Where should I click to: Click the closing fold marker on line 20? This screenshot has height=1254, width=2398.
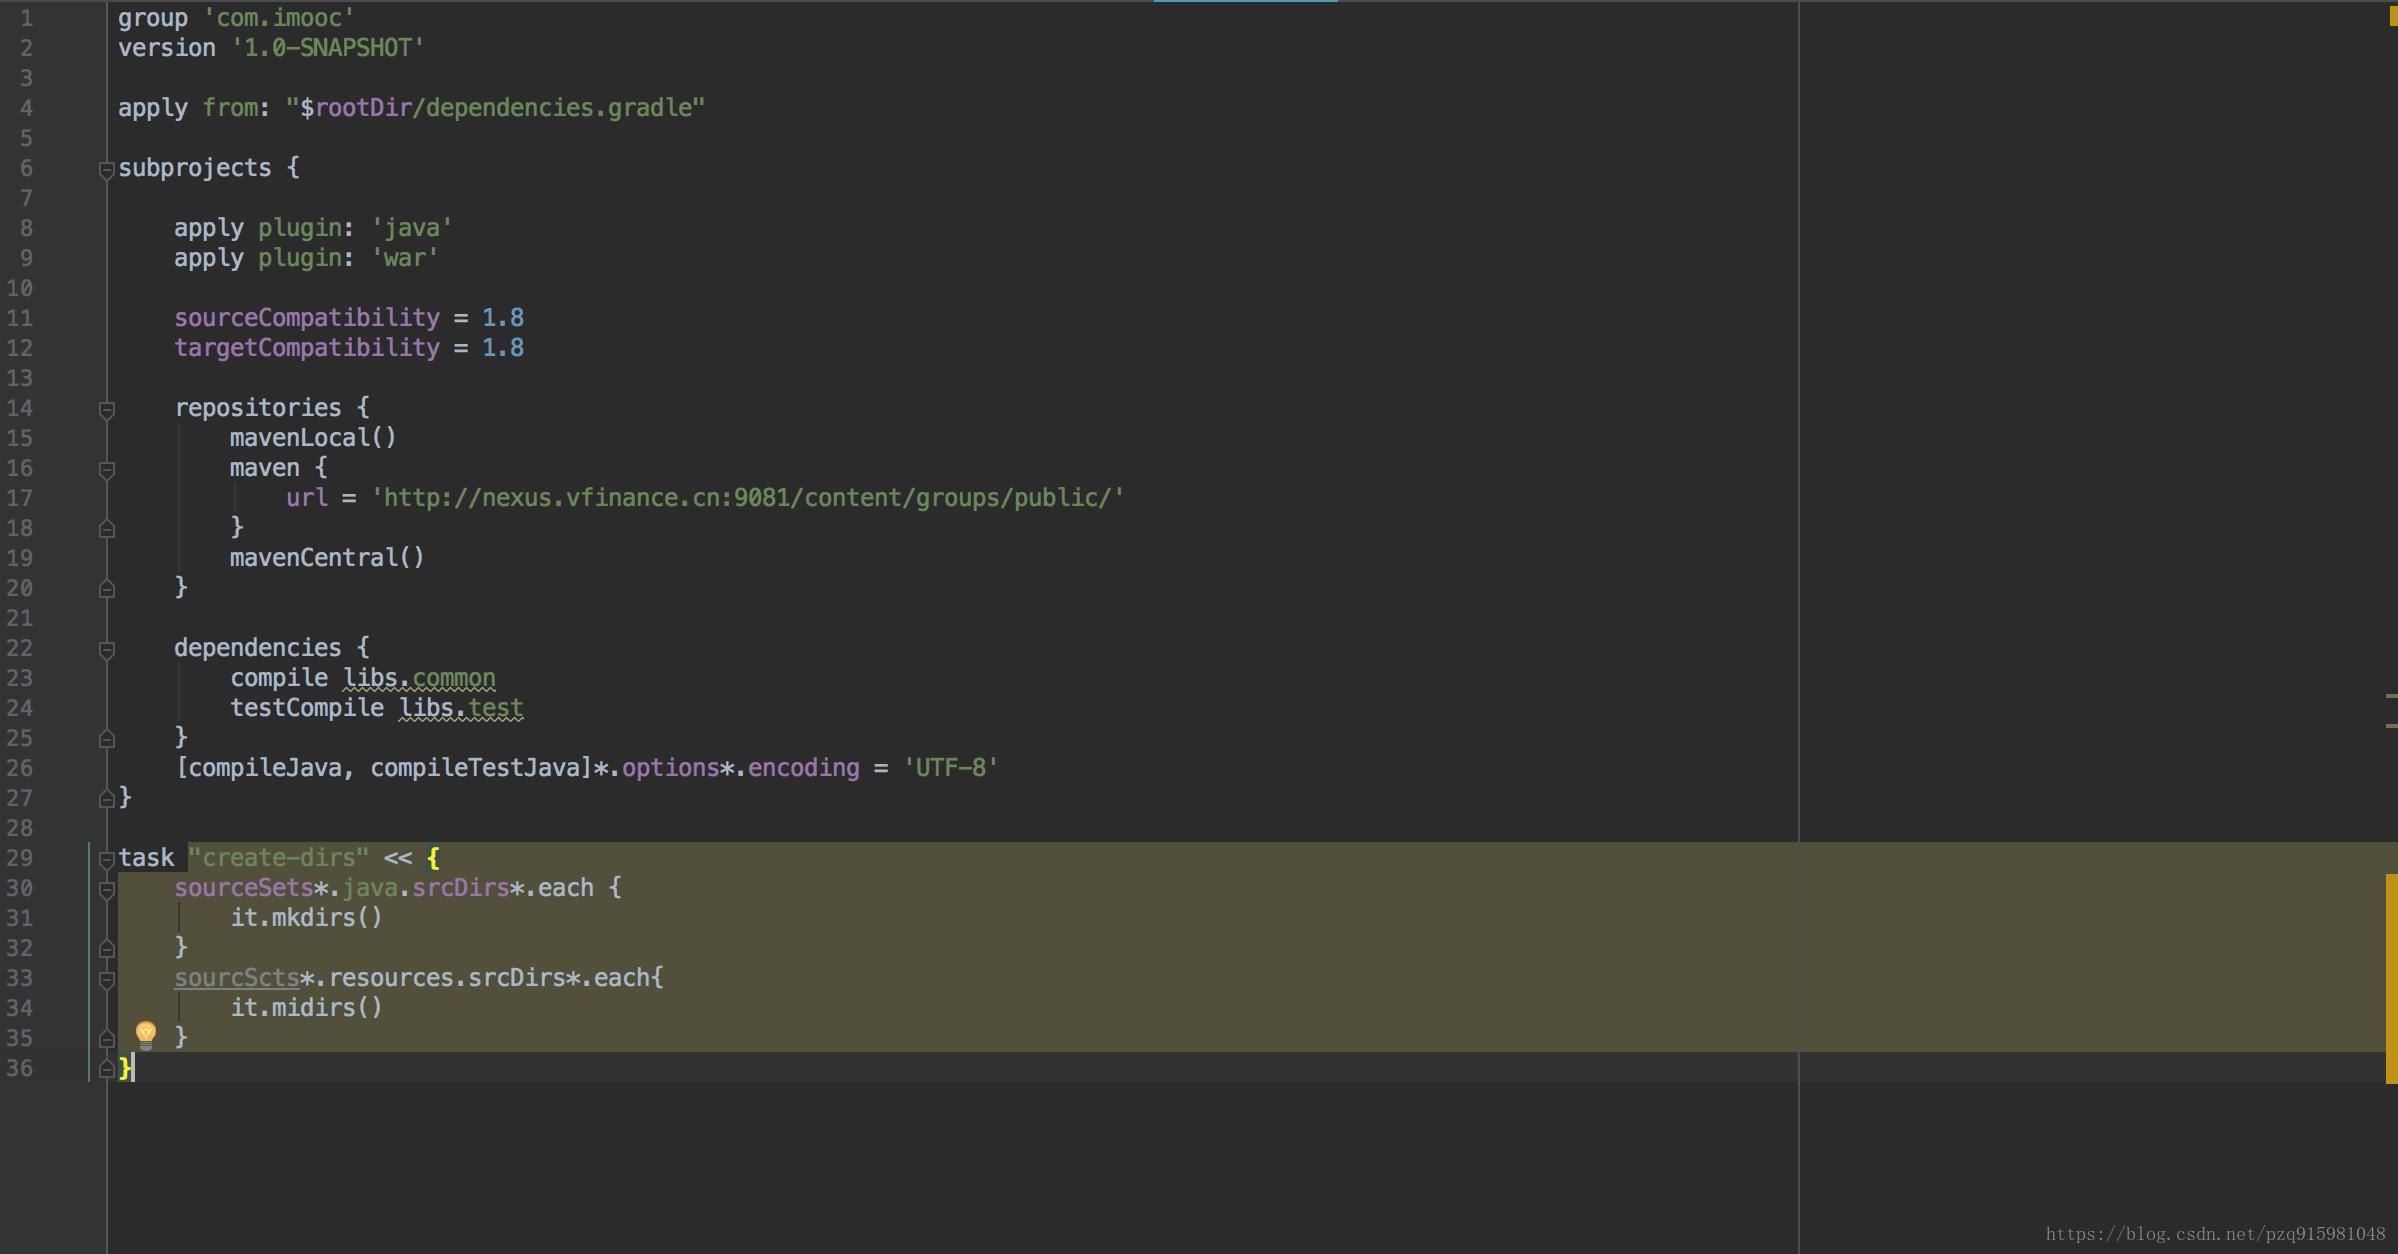click(x=106, y=589)
